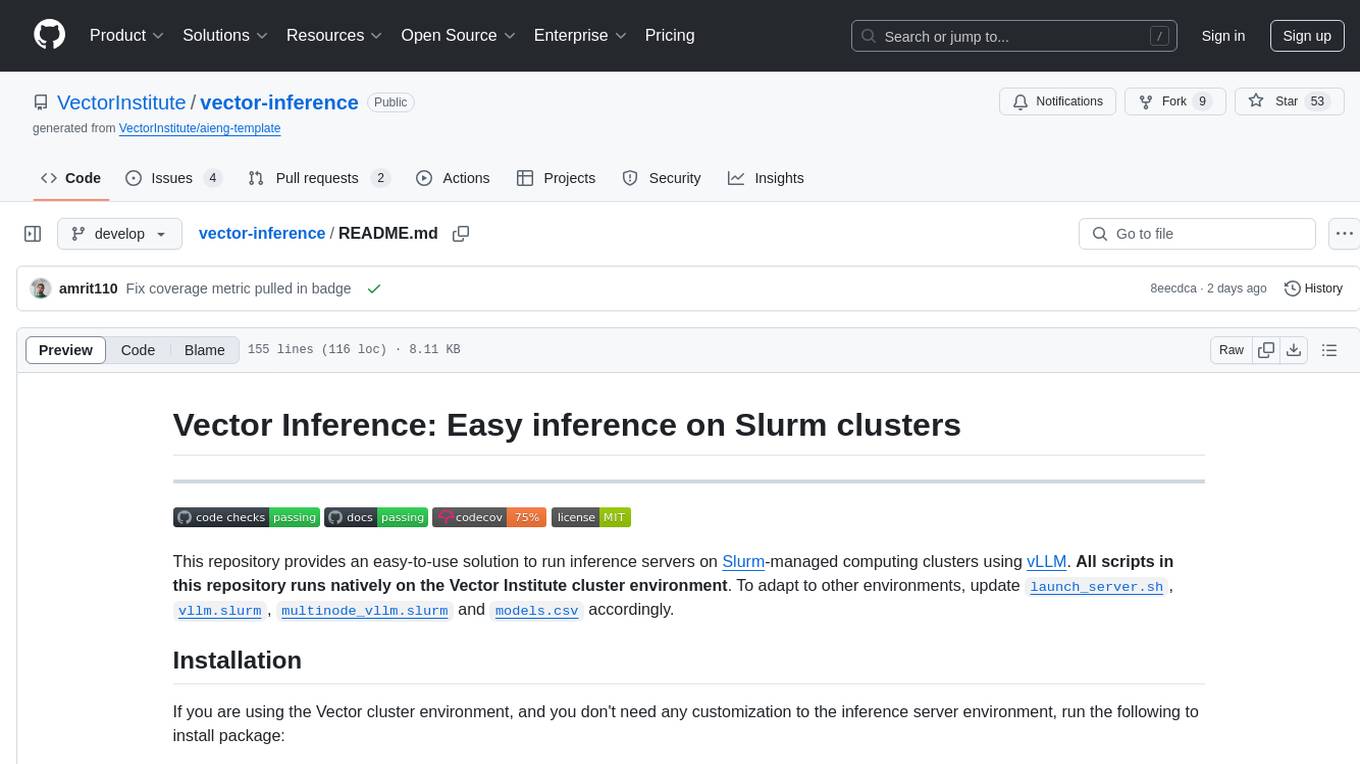Open the vLLM link

[1047, 561]
